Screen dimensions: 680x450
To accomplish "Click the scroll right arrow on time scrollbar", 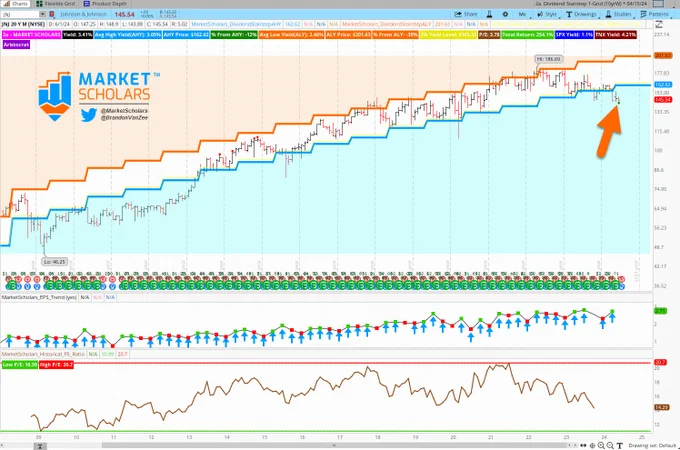I will pyautogui.click(x=575, y=445).
